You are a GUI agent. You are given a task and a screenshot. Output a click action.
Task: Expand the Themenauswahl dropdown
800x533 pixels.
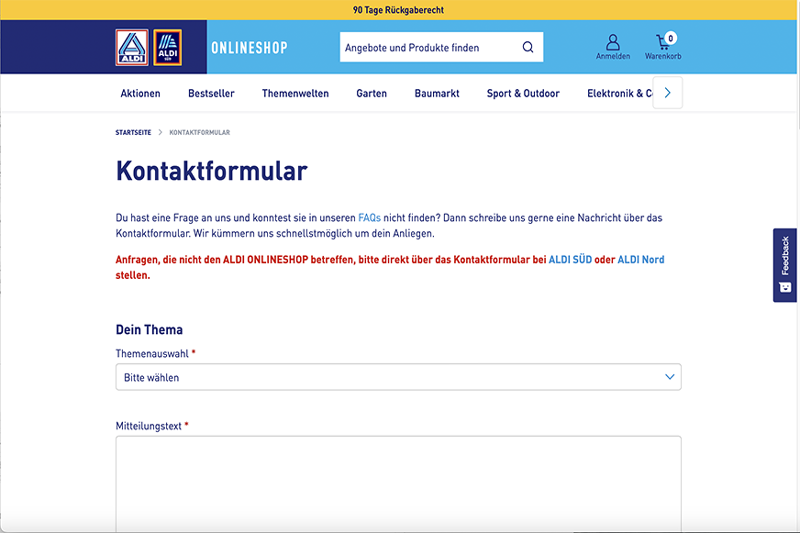point(398,377)
